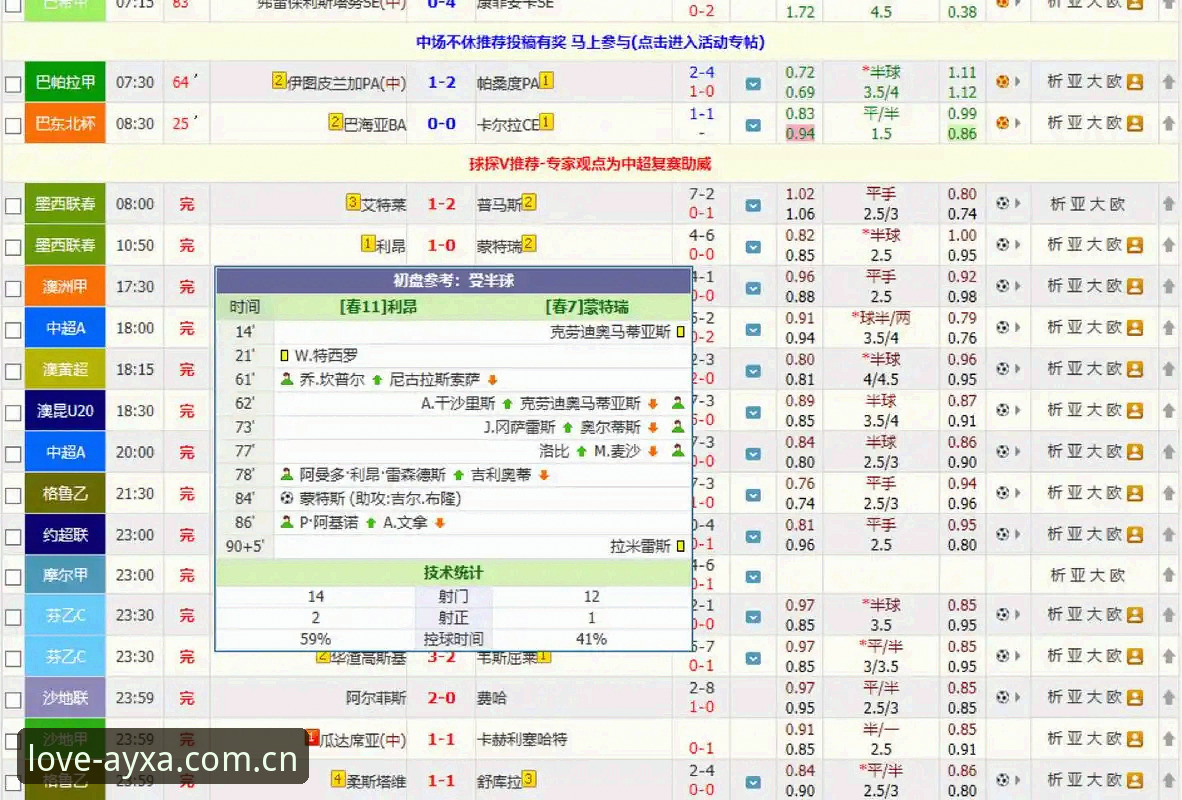Click 欧 link in 沙地联 row
Viewport: 1182px width, 800px height.
pos(1114,697)
